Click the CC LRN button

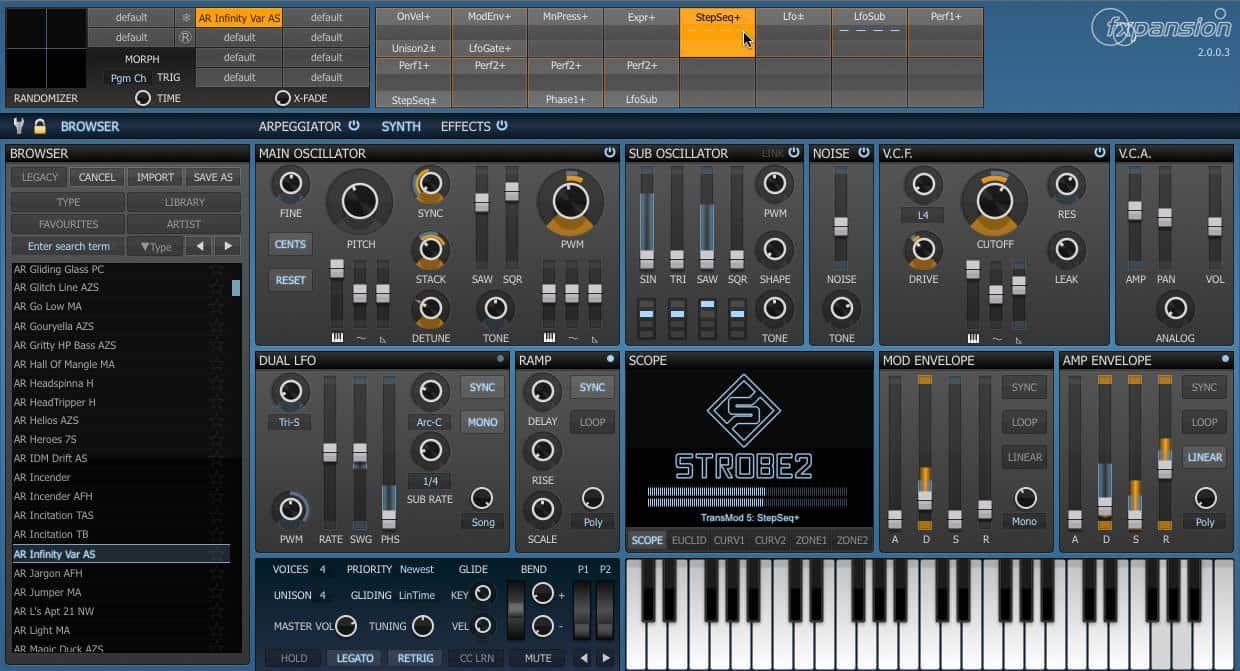tap(478, 658)
